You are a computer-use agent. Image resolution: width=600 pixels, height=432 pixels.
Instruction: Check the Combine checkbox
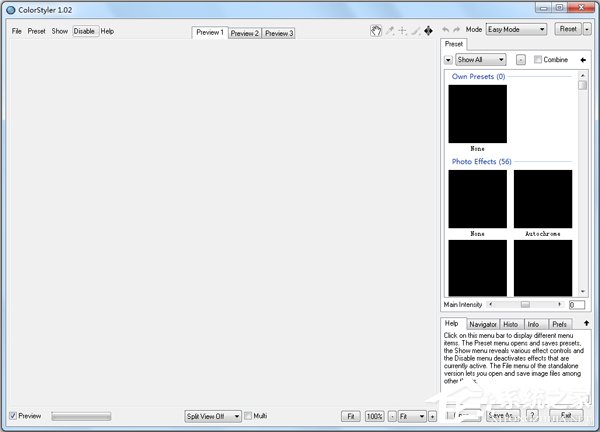pos(538,60)
